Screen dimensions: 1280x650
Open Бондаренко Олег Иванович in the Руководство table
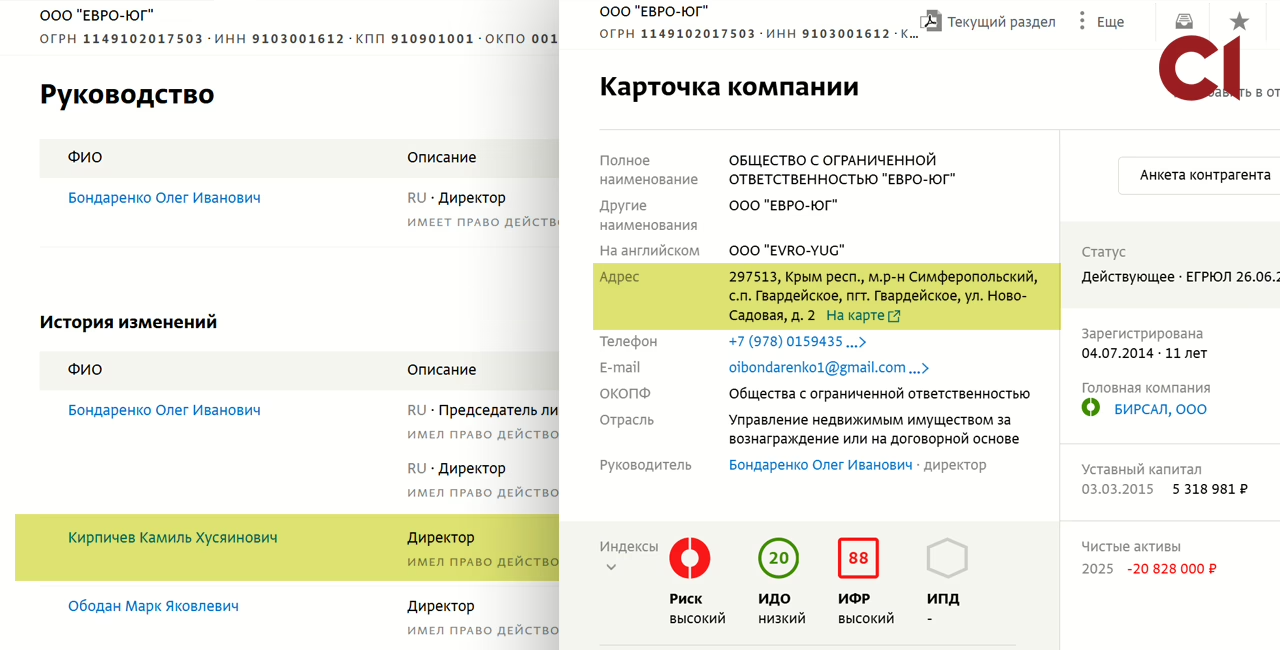pos(164,198)
